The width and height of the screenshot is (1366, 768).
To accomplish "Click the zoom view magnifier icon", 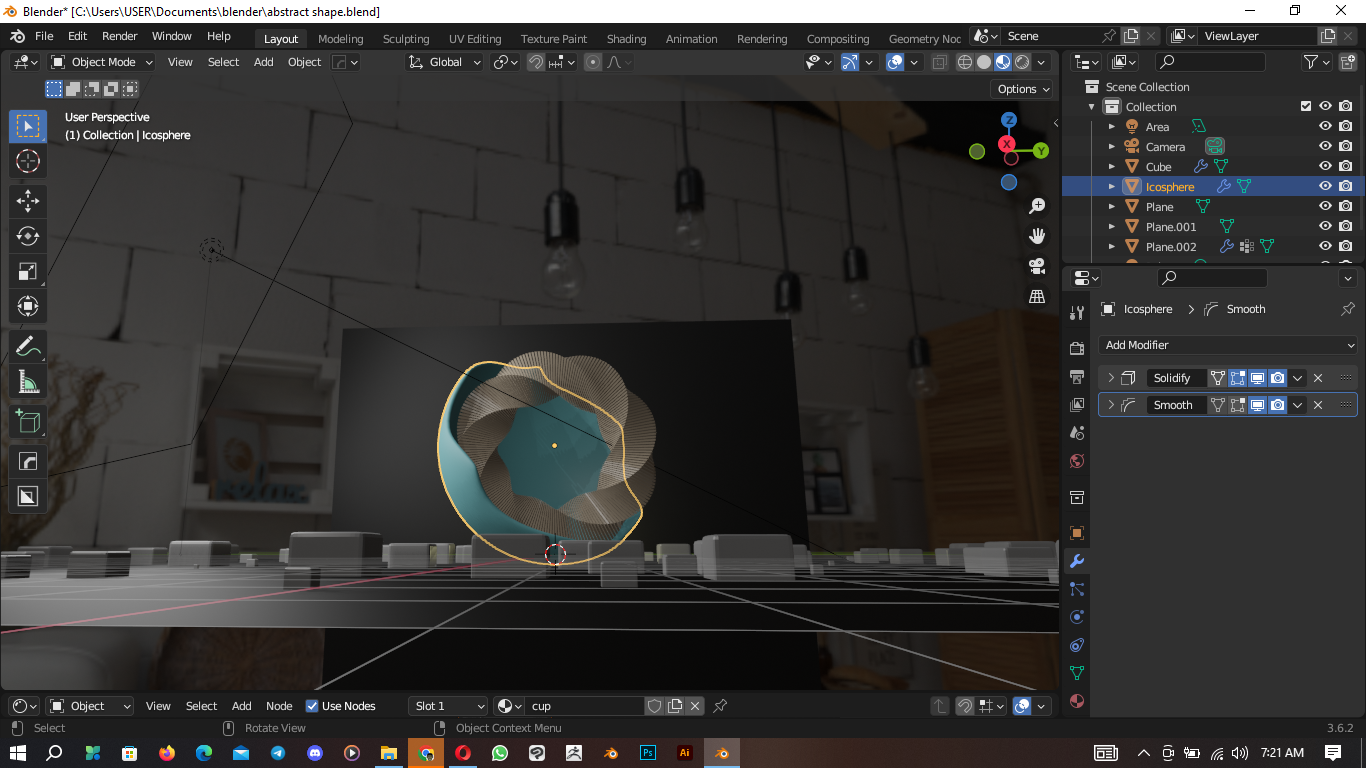I will [x=1037, y=206].
